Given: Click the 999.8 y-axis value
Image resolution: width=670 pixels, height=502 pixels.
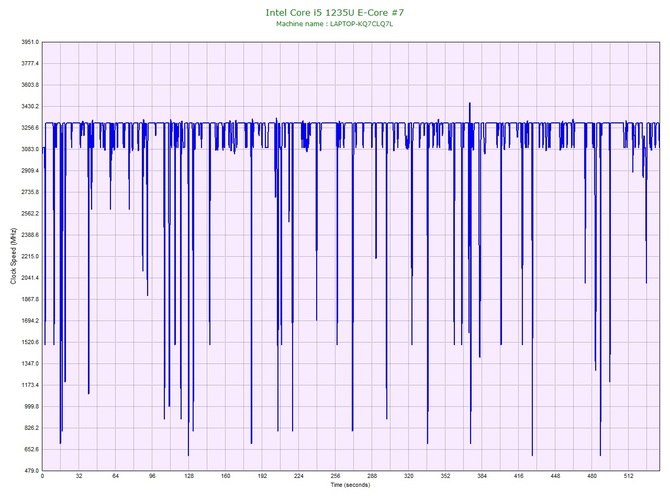Looking at the screenshot, I should tap(31, 406).
